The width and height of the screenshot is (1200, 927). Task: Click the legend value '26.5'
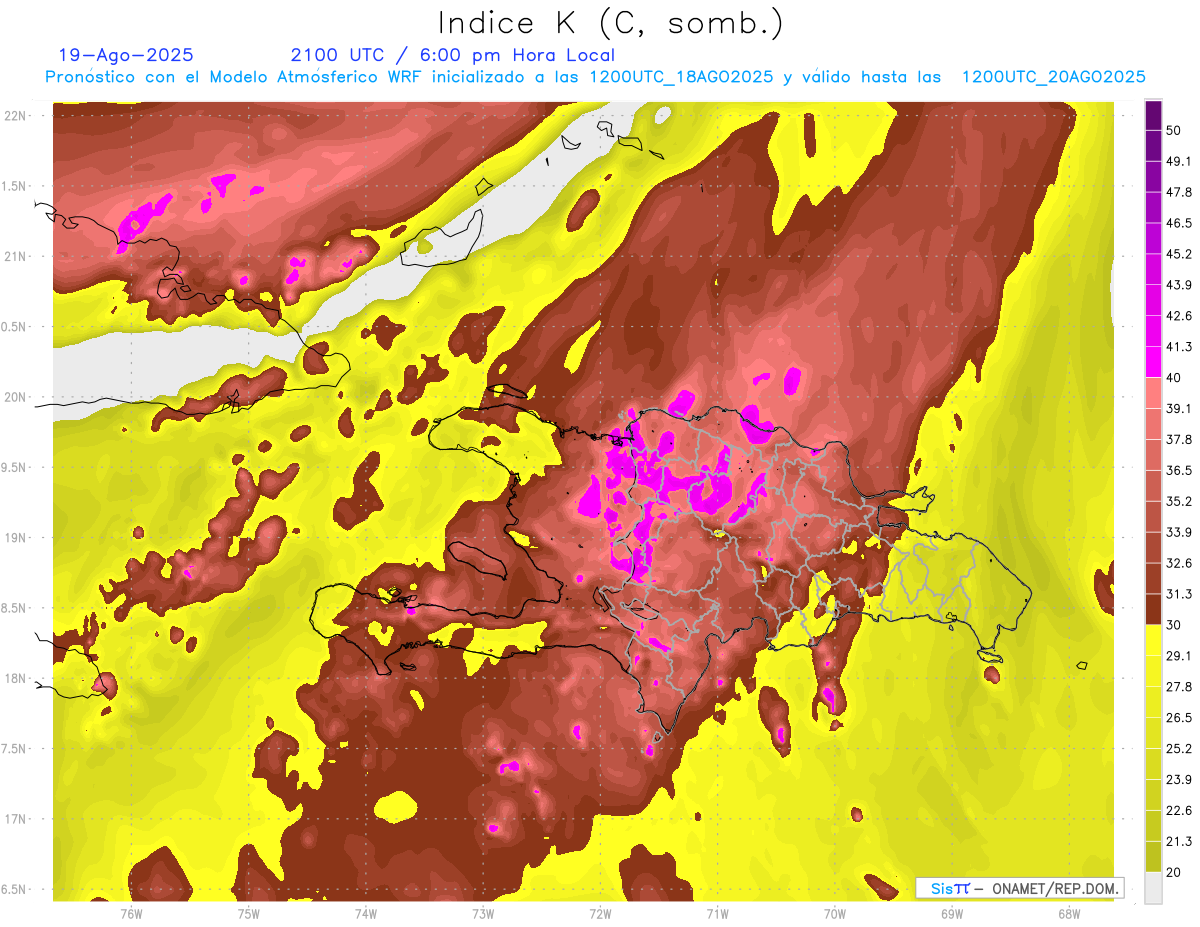tap(1179, 718)
